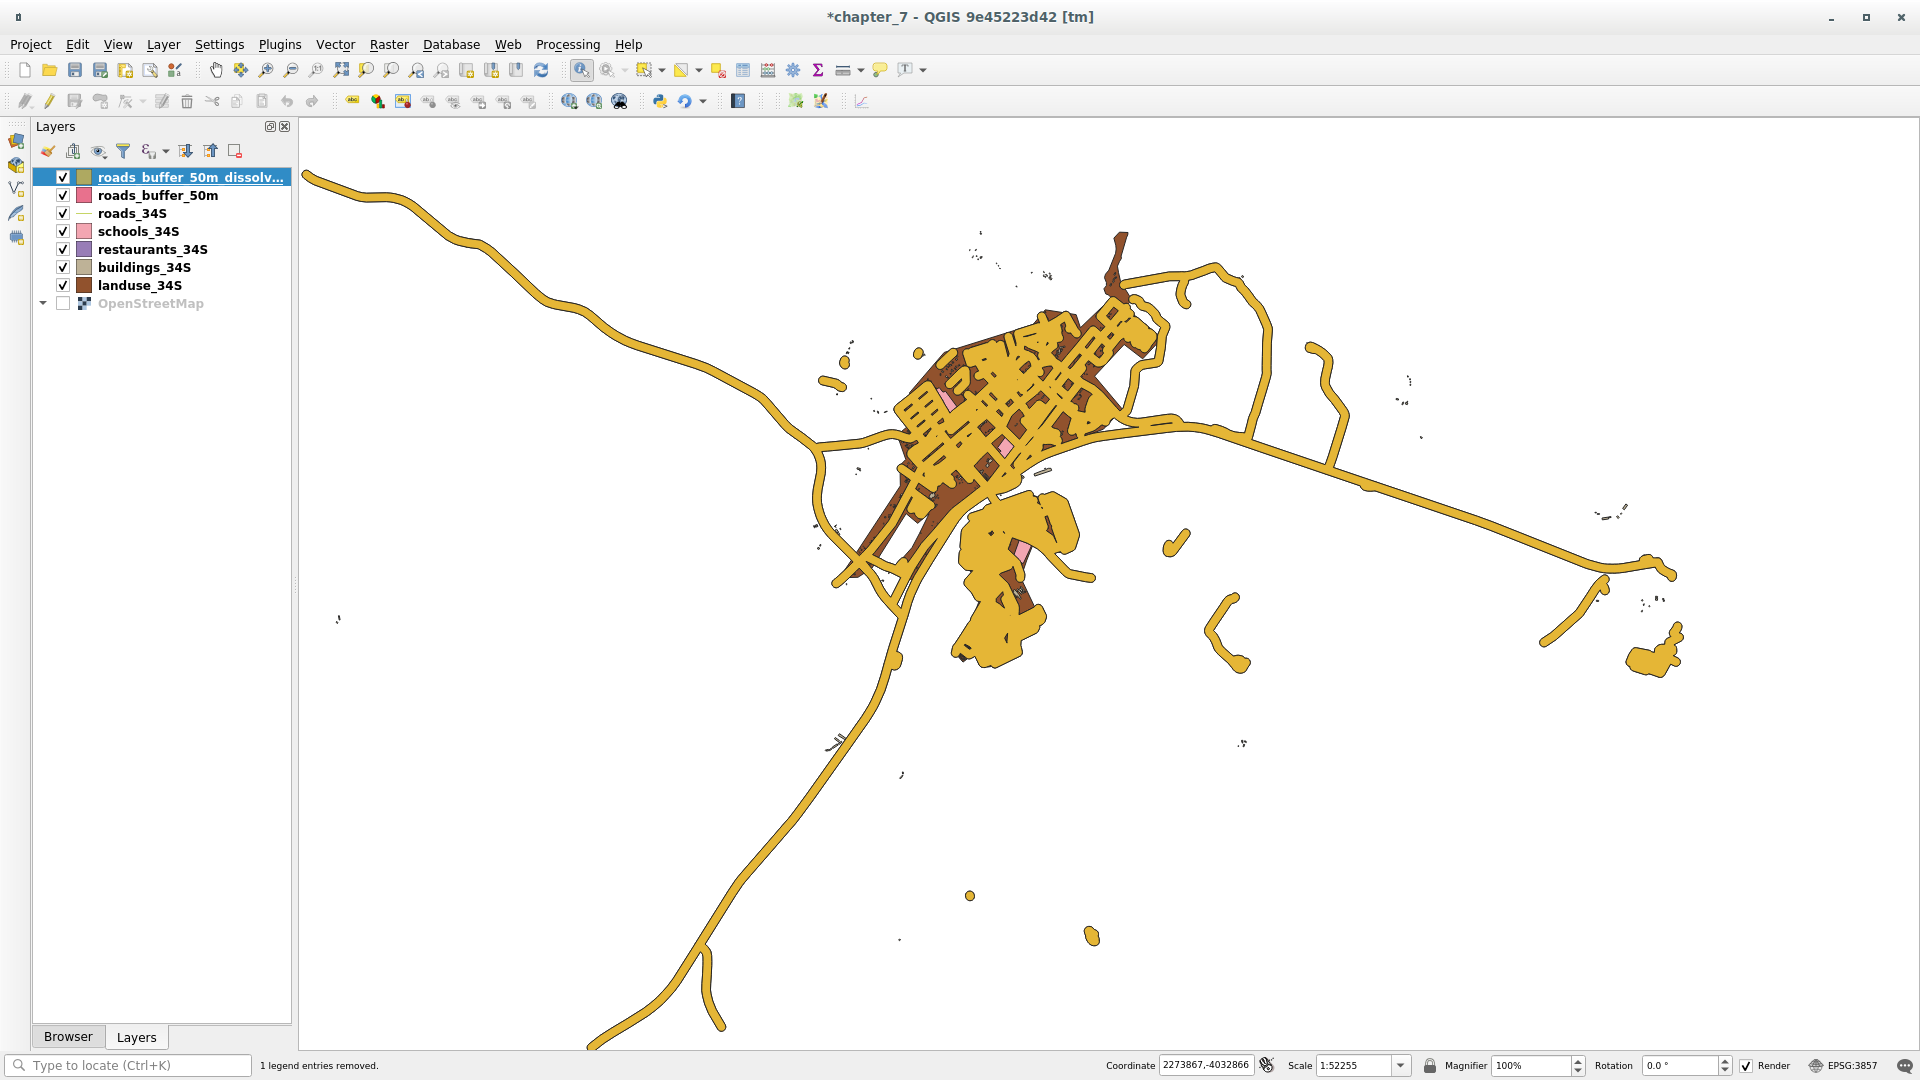
Task: Open the select features tool dropdown arrow
Action: (x=662, y=70)
